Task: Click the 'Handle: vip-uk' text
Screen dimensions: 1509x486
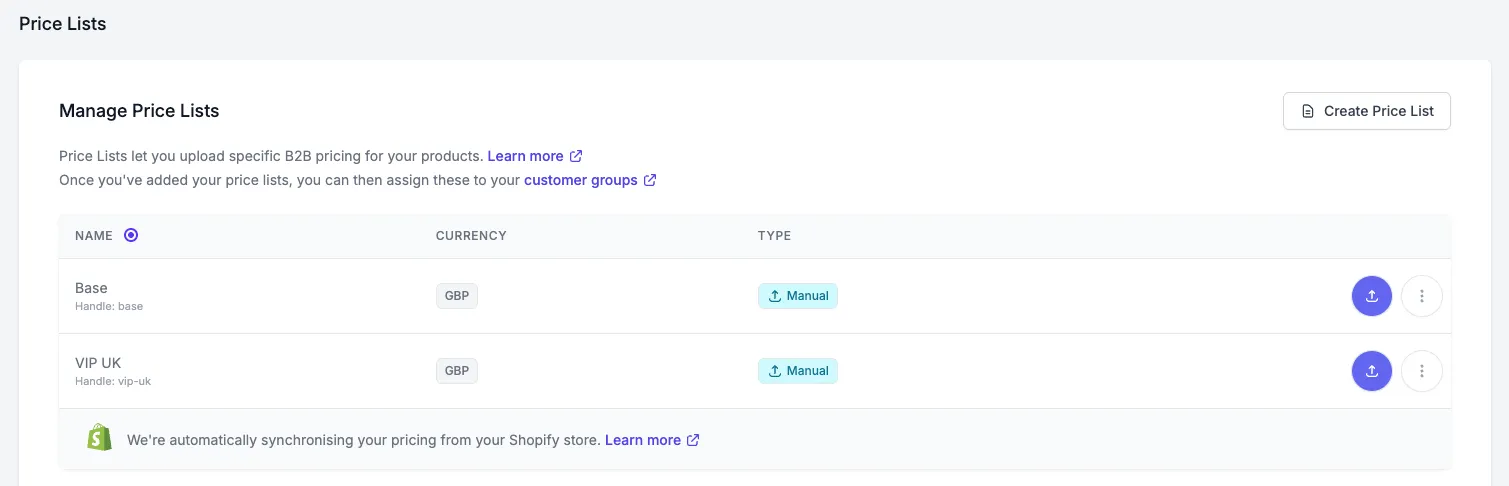Action: coord(113,381)
